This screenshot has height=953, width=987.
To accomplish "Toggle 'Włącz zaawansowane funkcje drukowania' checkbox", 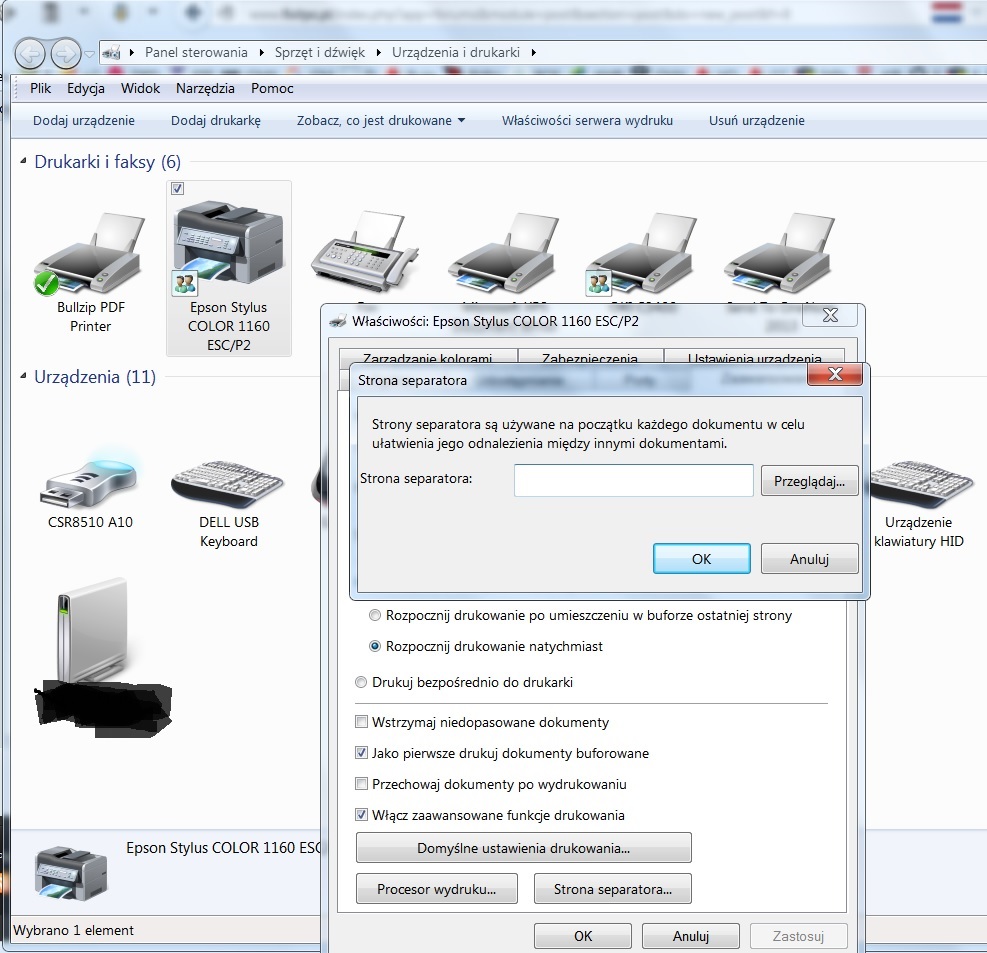I will (x=361, y=815).
